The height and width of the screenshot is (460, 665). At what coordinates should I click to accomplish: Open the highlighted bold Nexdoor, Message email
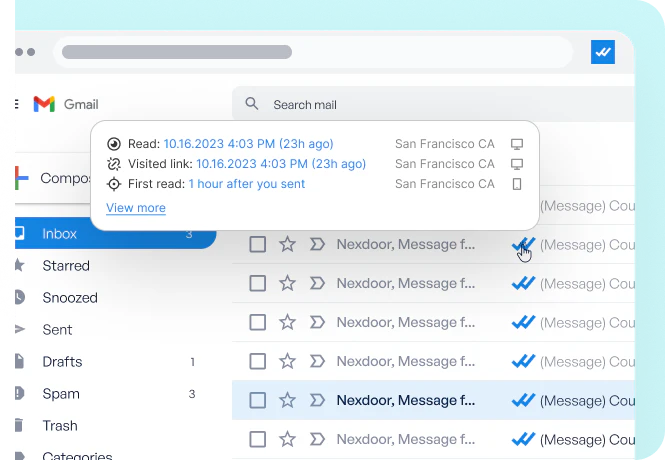[x=406, y=400]
